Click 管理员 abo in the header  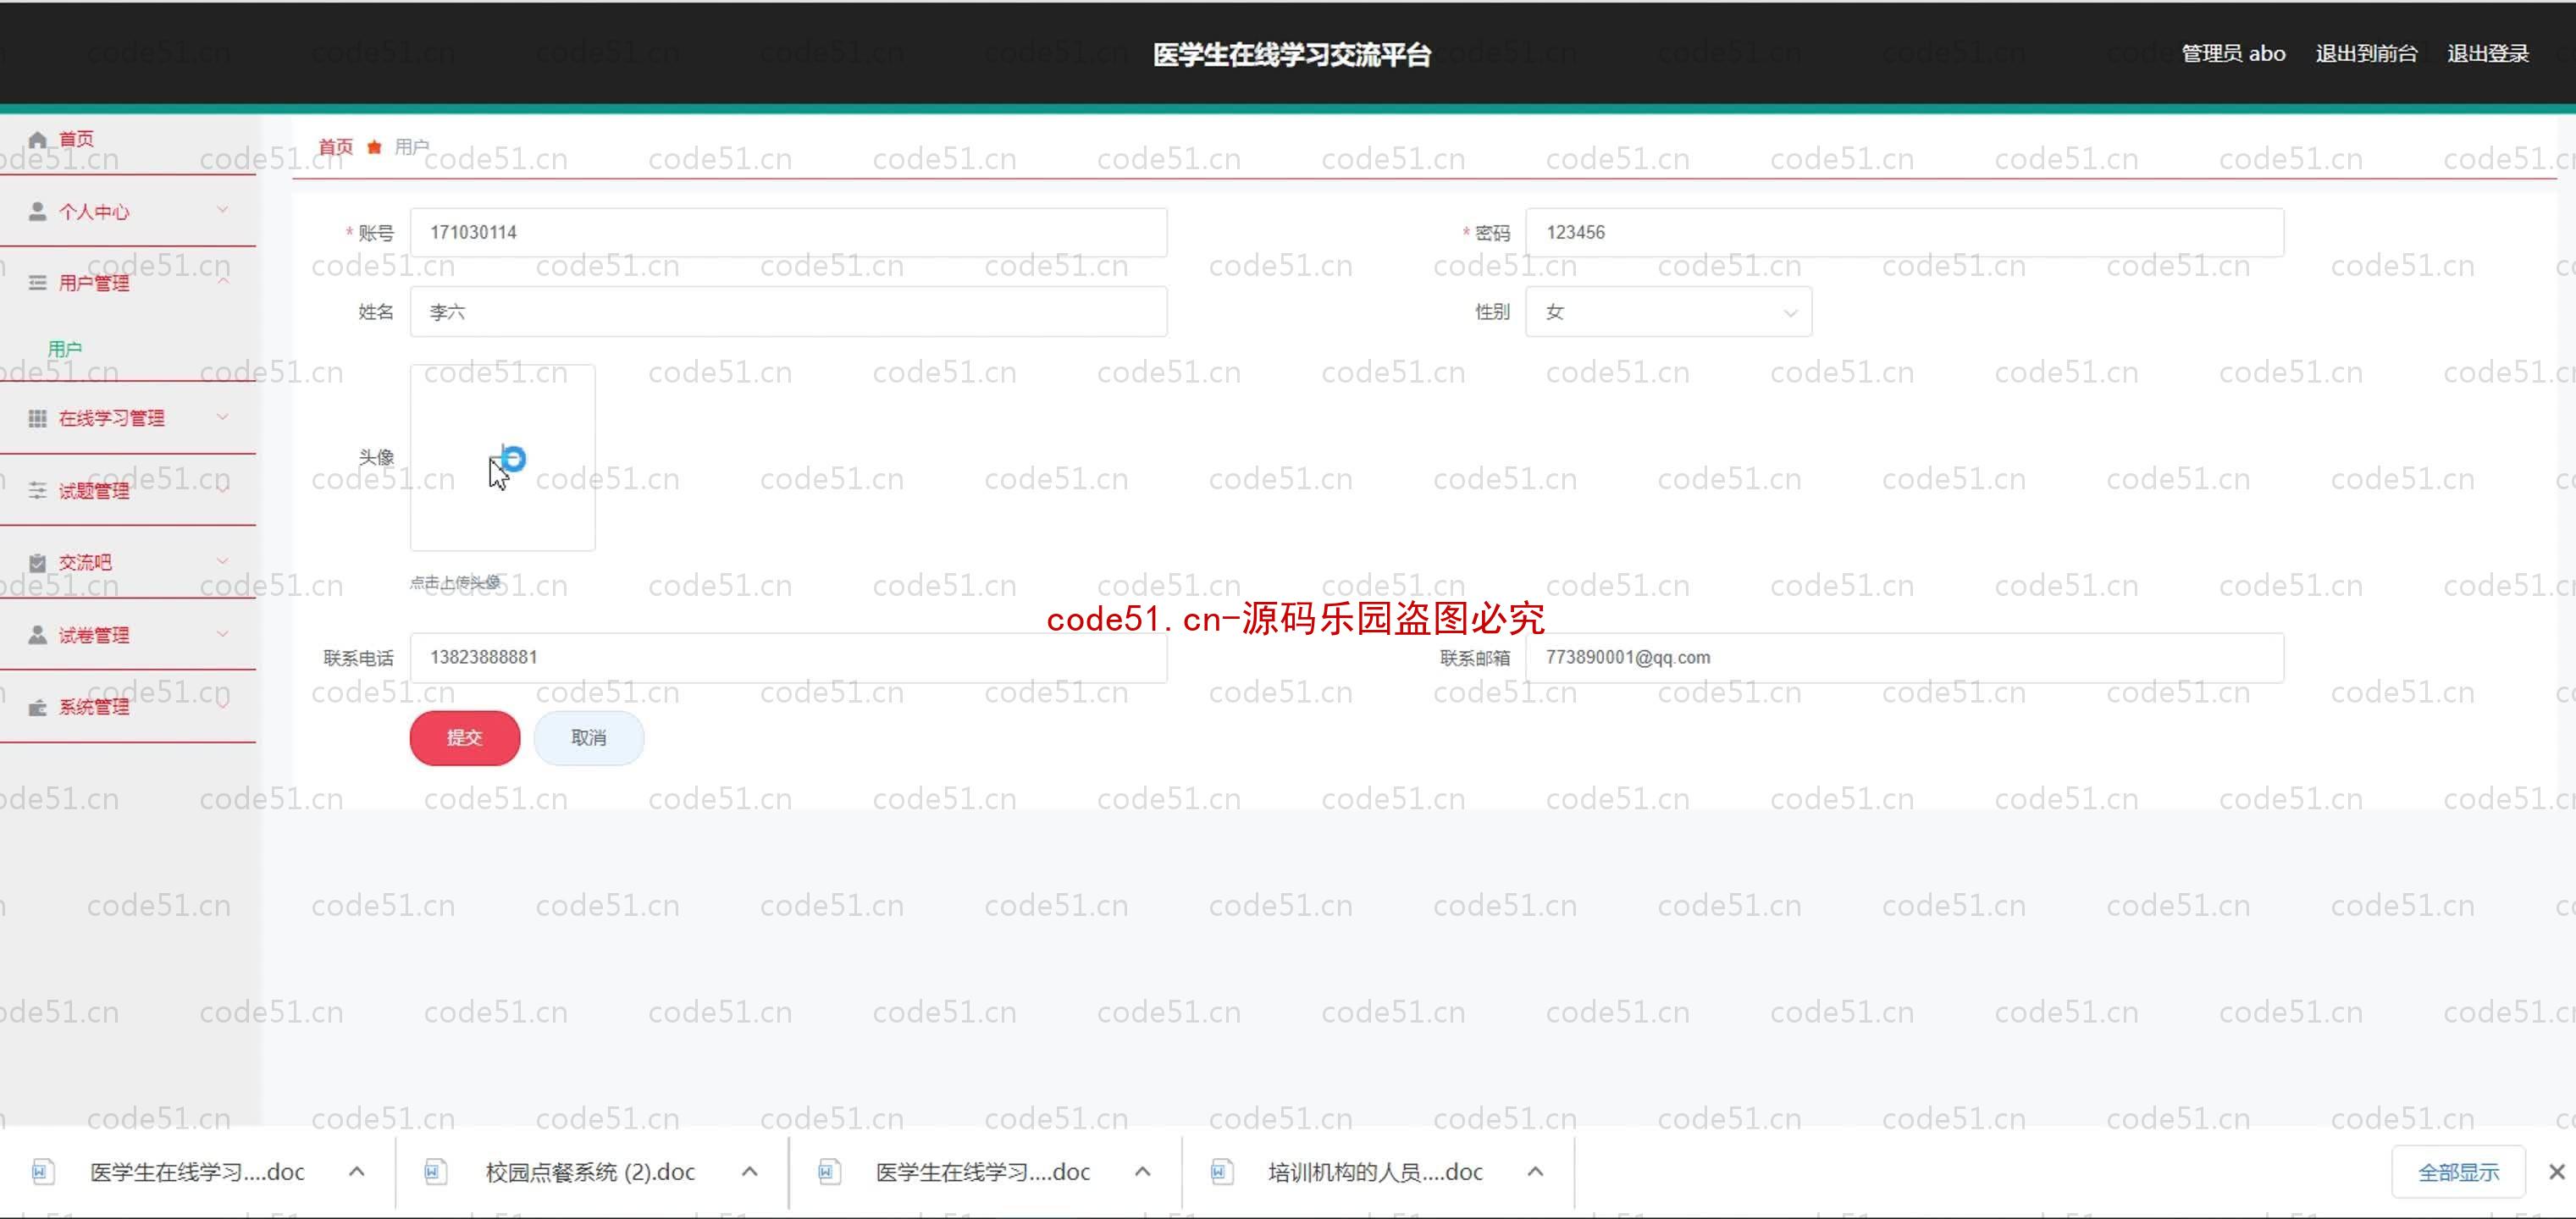tap(2233, 53)
